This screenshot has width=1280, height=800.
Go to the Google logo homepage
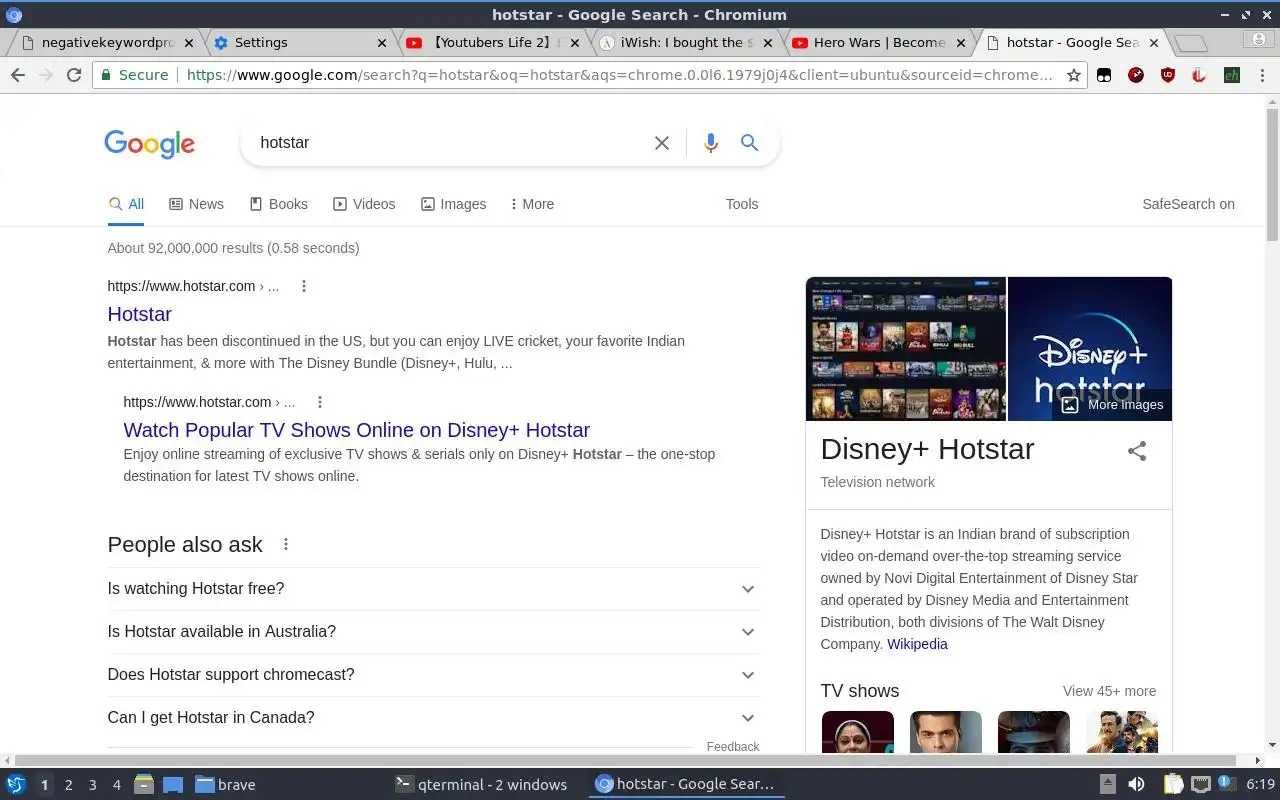[149, 144]
